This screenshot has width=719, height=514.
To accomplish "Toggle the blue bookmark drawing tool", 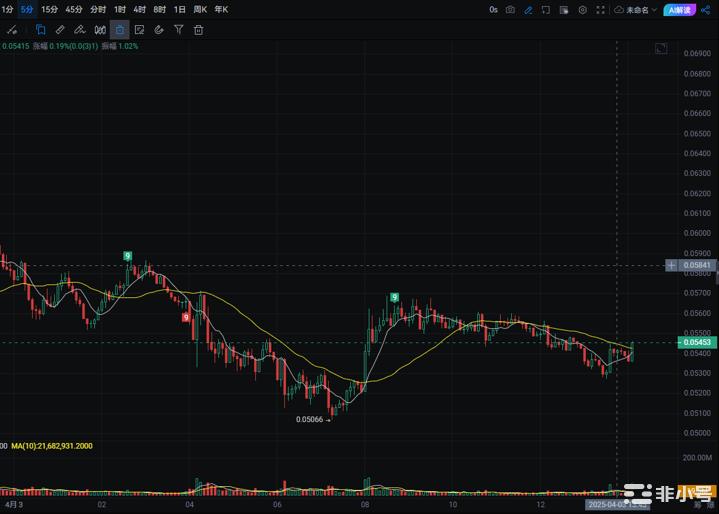I will click(x=41, y=30).
